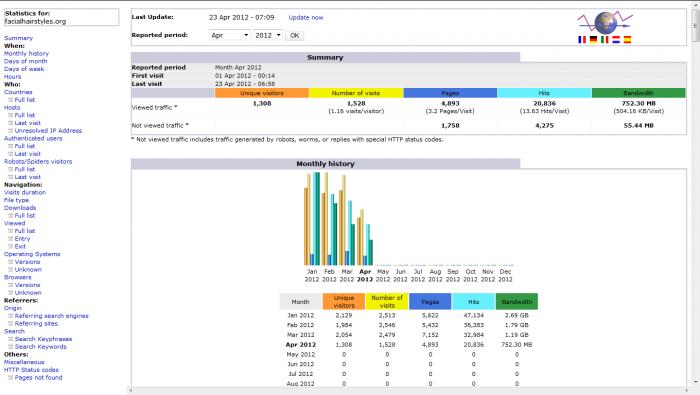This screenshot has height=395, width=700.
Task: Click list icon beside Unresolved IP Address
Action: click(11, 131)
